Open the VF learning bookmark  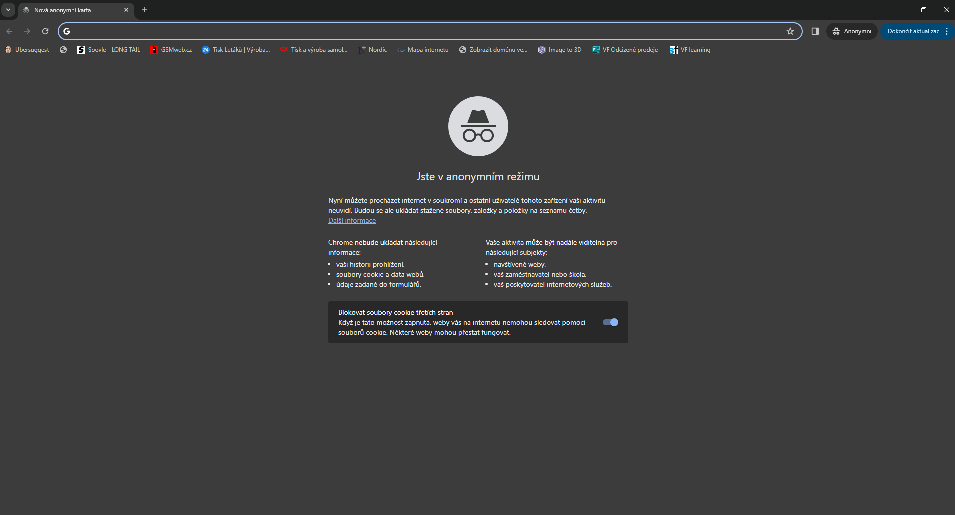click(690, 49)
